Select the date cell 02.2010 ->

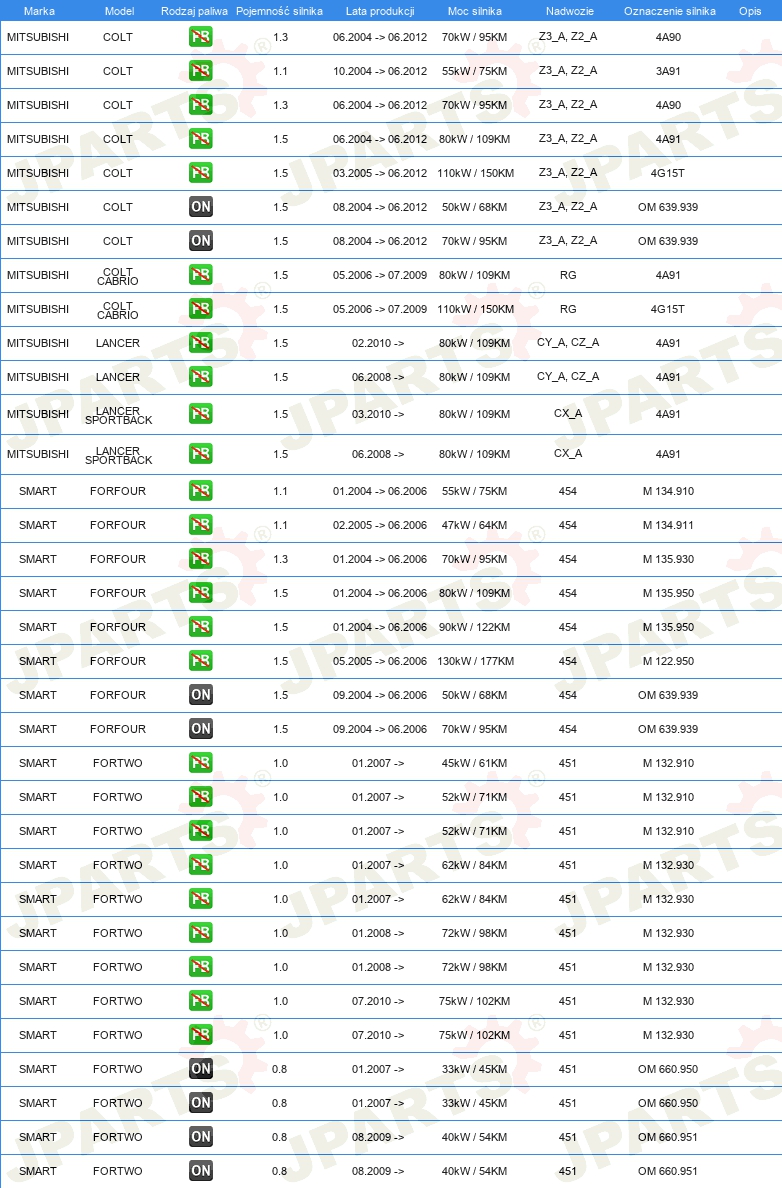click(378, 343)
